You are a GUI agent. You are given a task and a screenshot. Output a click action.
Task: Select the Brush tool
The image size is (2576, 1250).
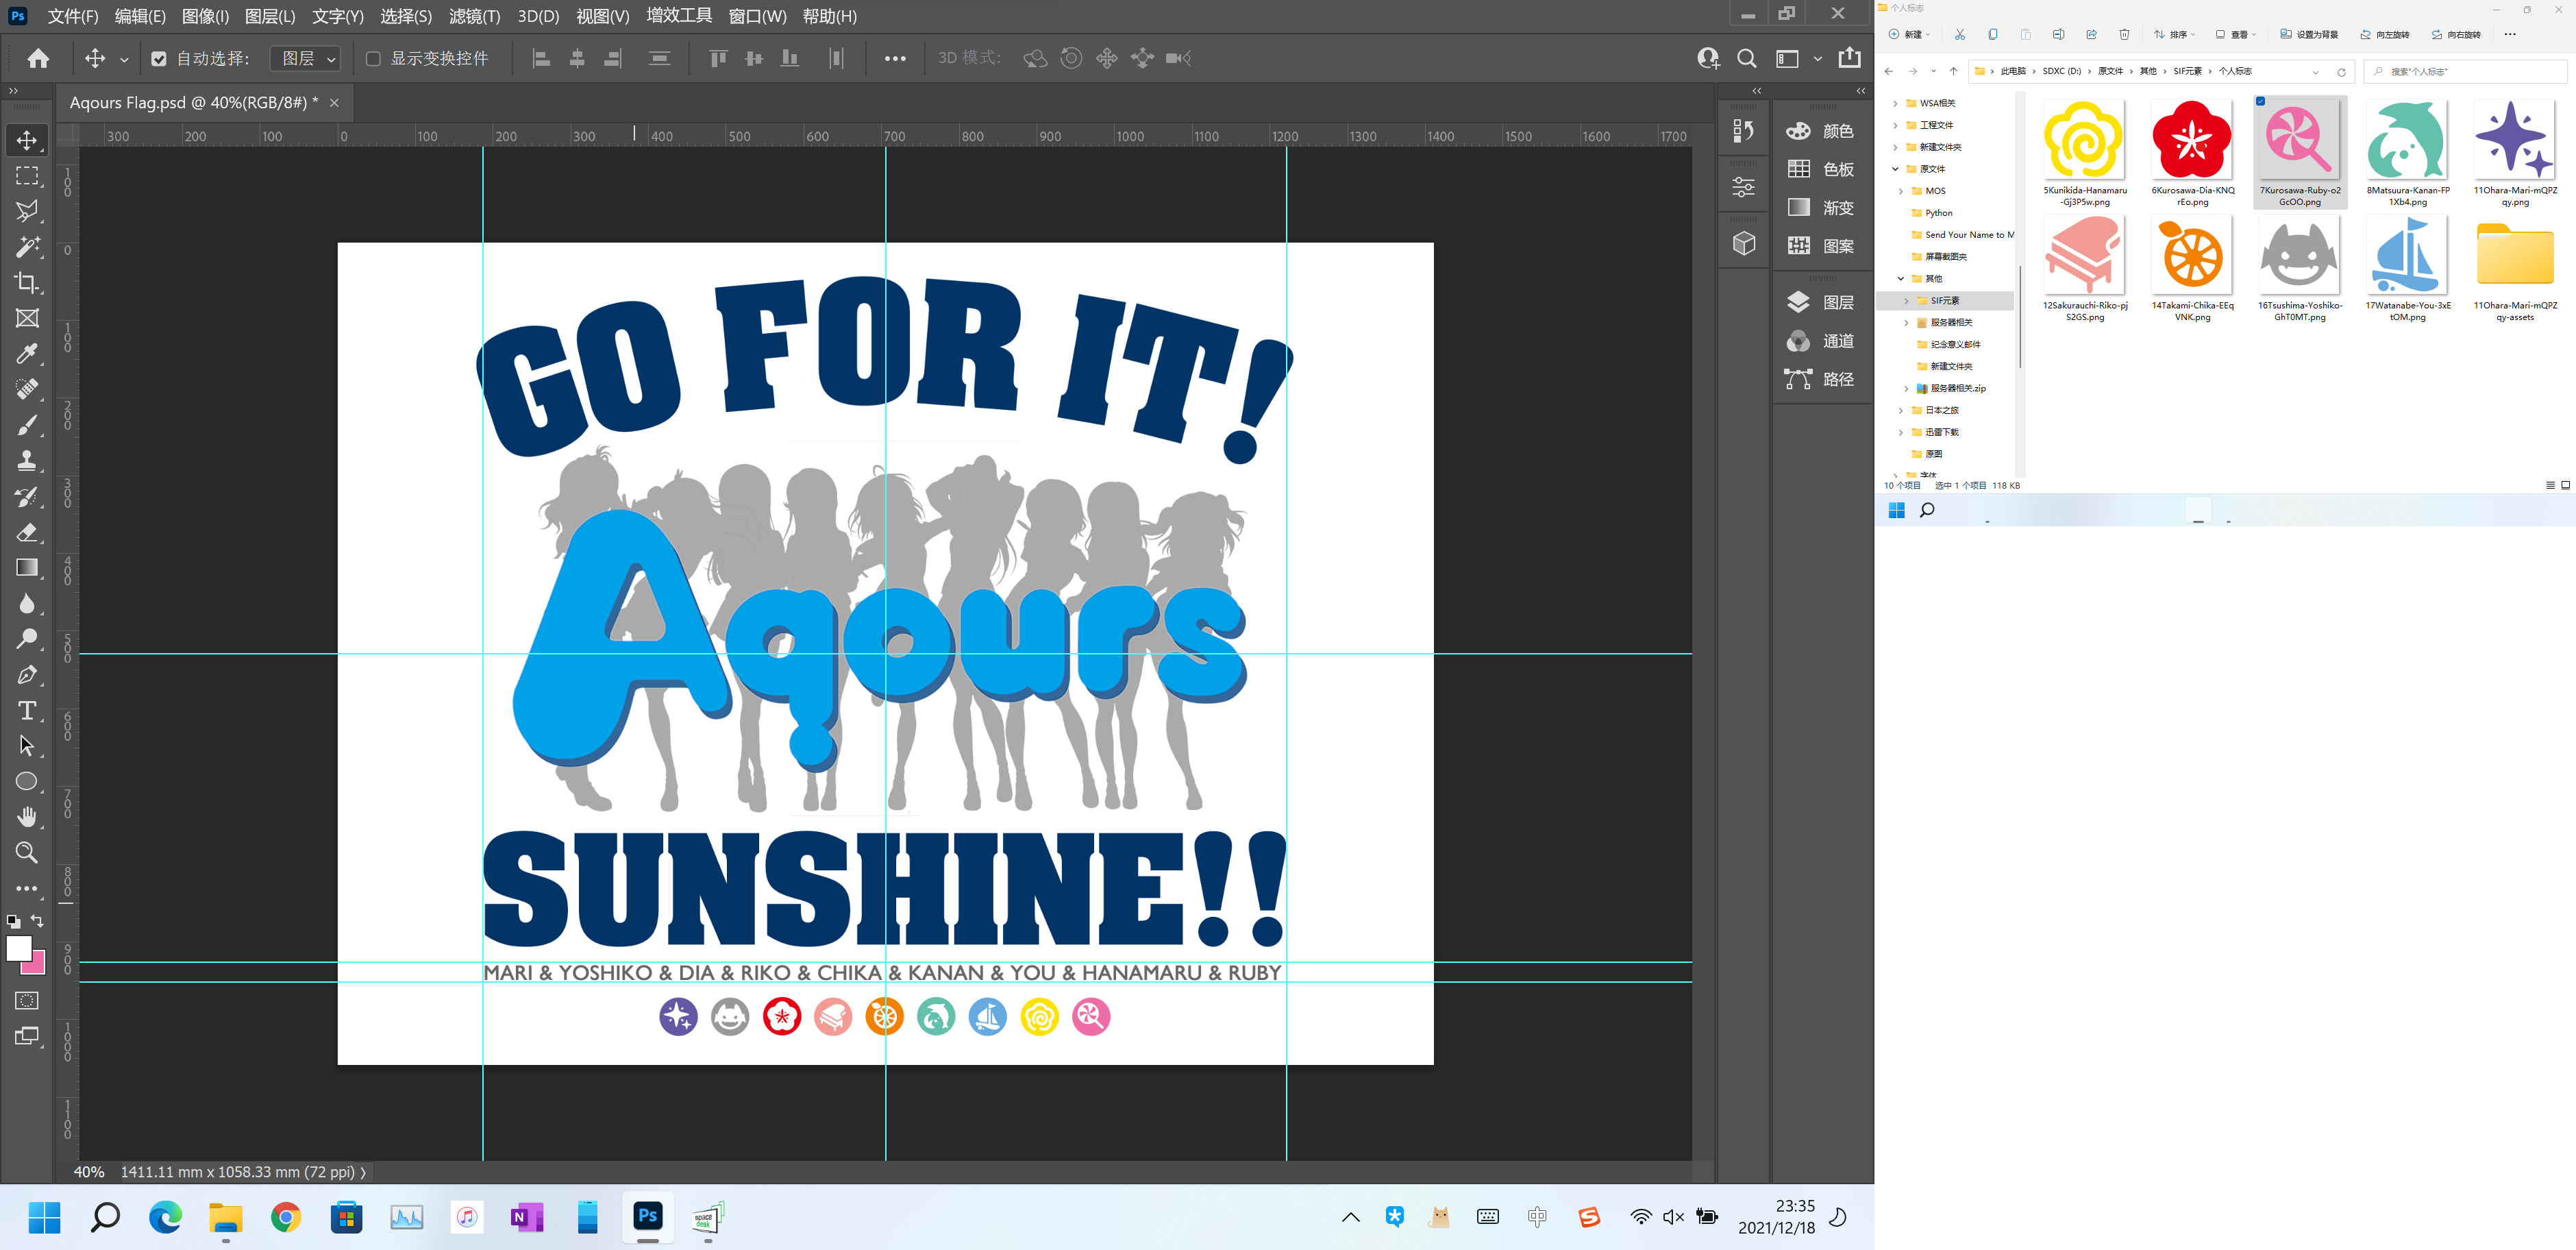(27, 425)
